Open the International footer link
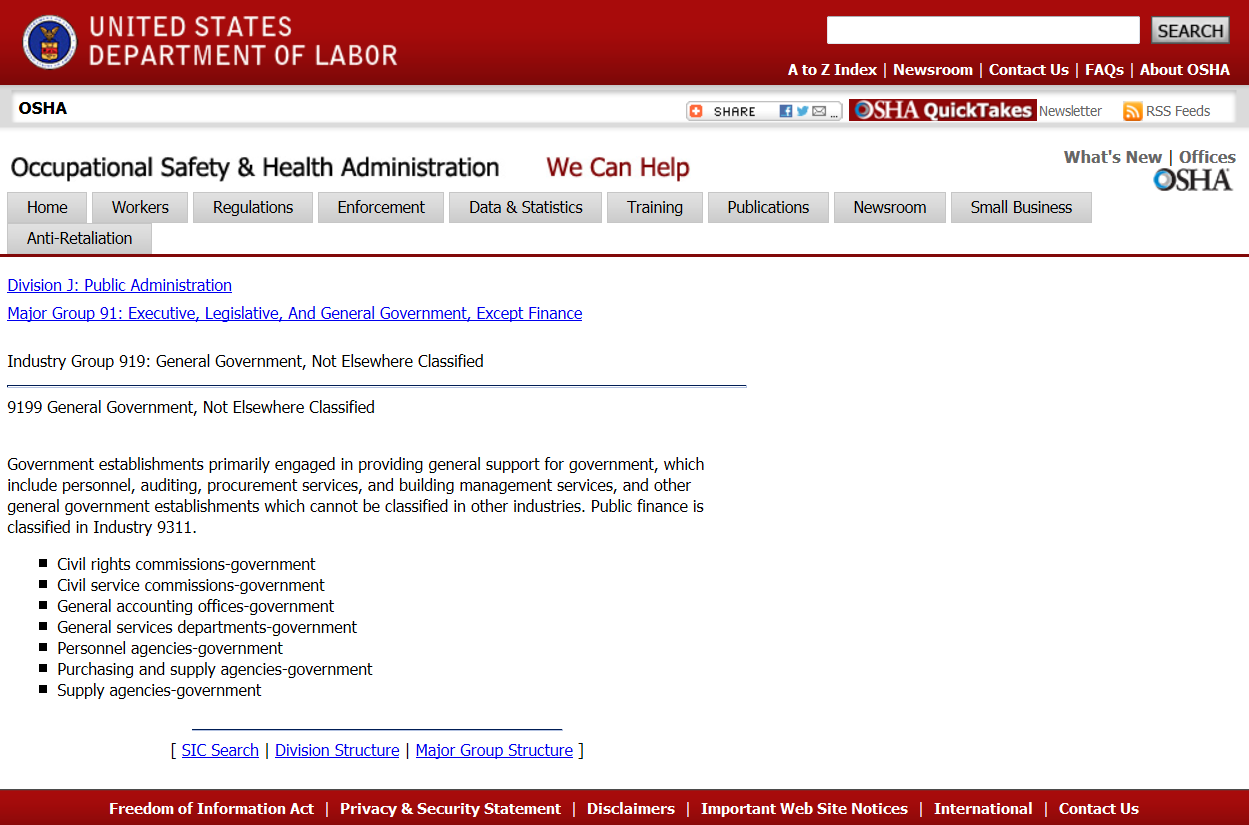This screenshot has width=1249, height=825. coord(983,808)
